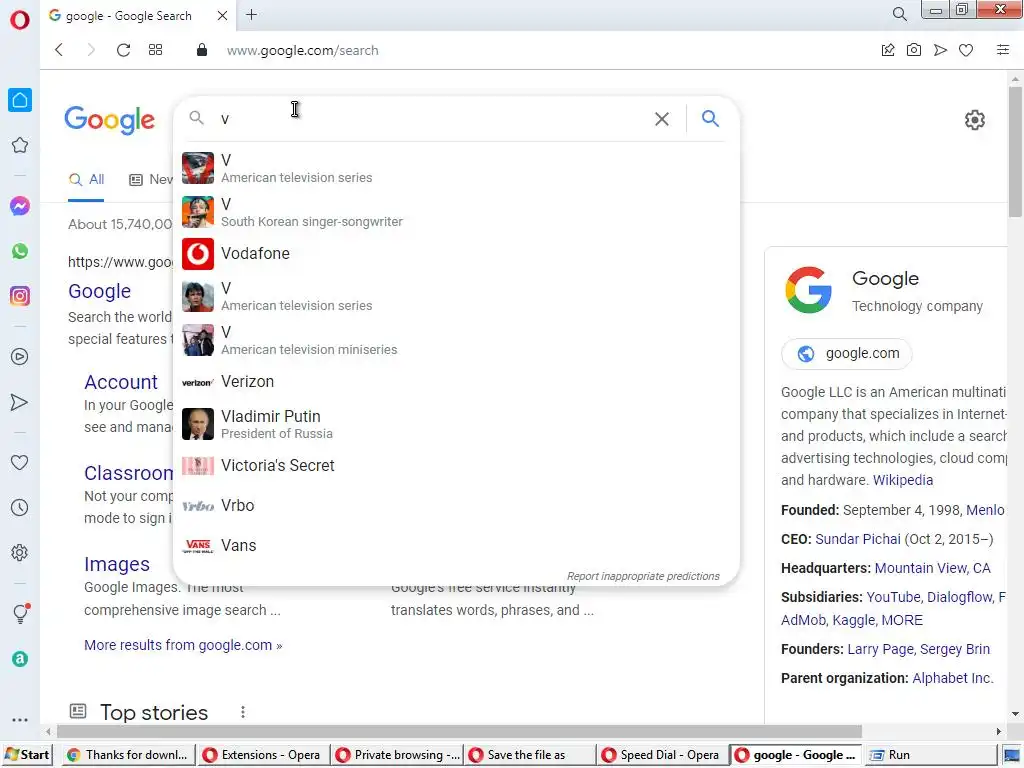Choose Vans suggestion
Image resolution: width=1024 pixels, height=768 pixels.
point(455,545)
